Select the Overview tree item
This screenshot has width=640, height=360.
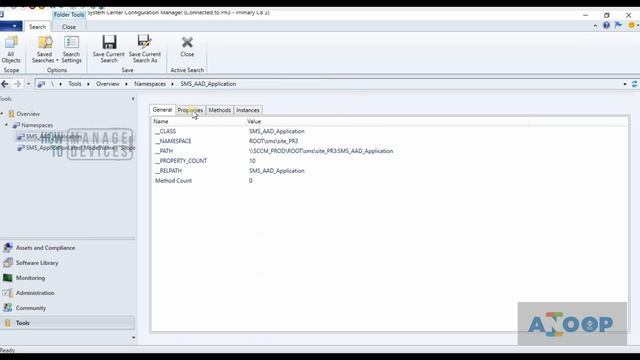tap(28, 114)
